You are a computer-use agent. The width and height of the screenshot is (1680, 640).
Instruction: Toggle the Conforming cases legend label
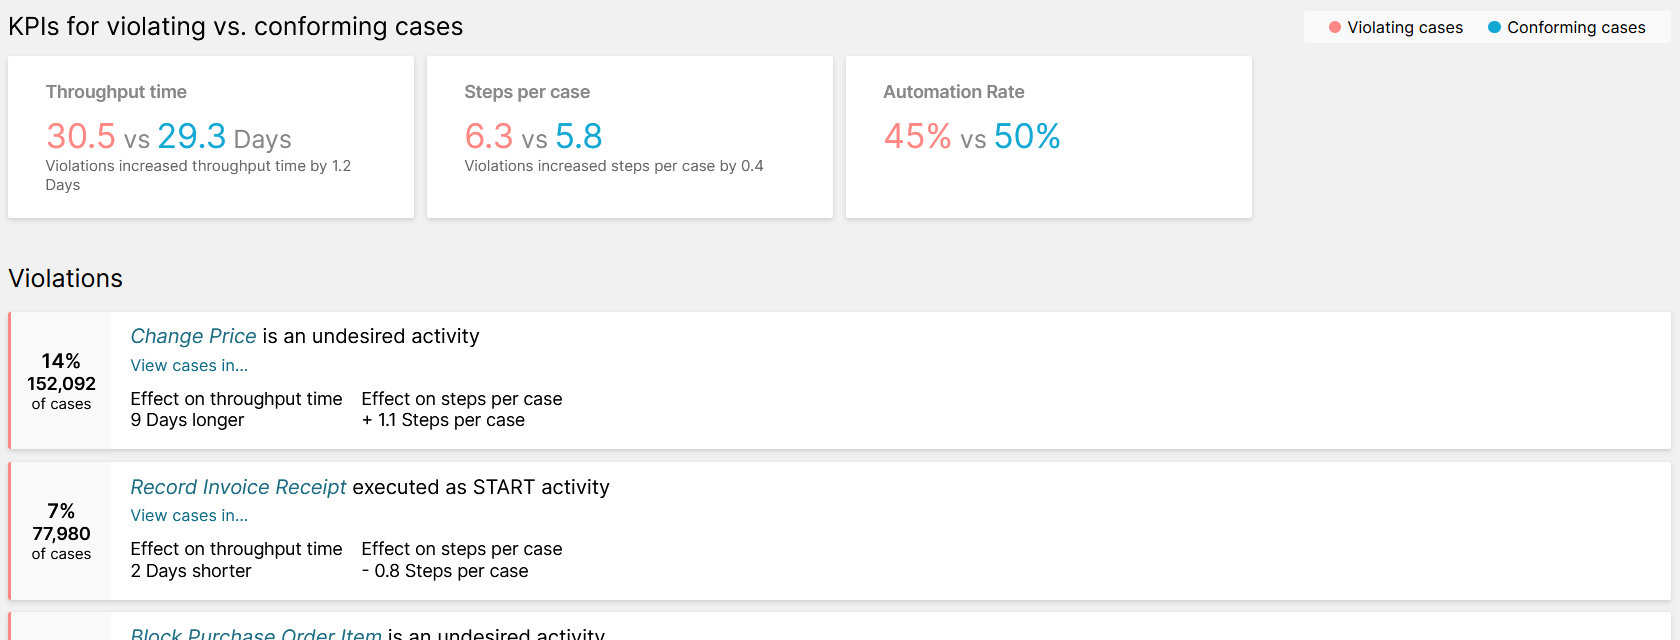click(1575, 28)
